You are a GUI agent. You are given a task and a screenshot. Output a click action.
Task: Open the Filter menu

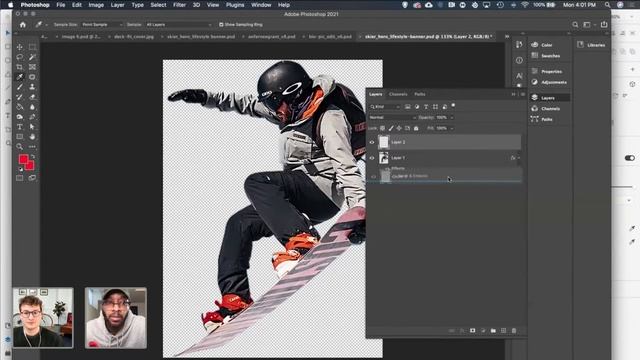pyautogui.click(x=179, y=5)
